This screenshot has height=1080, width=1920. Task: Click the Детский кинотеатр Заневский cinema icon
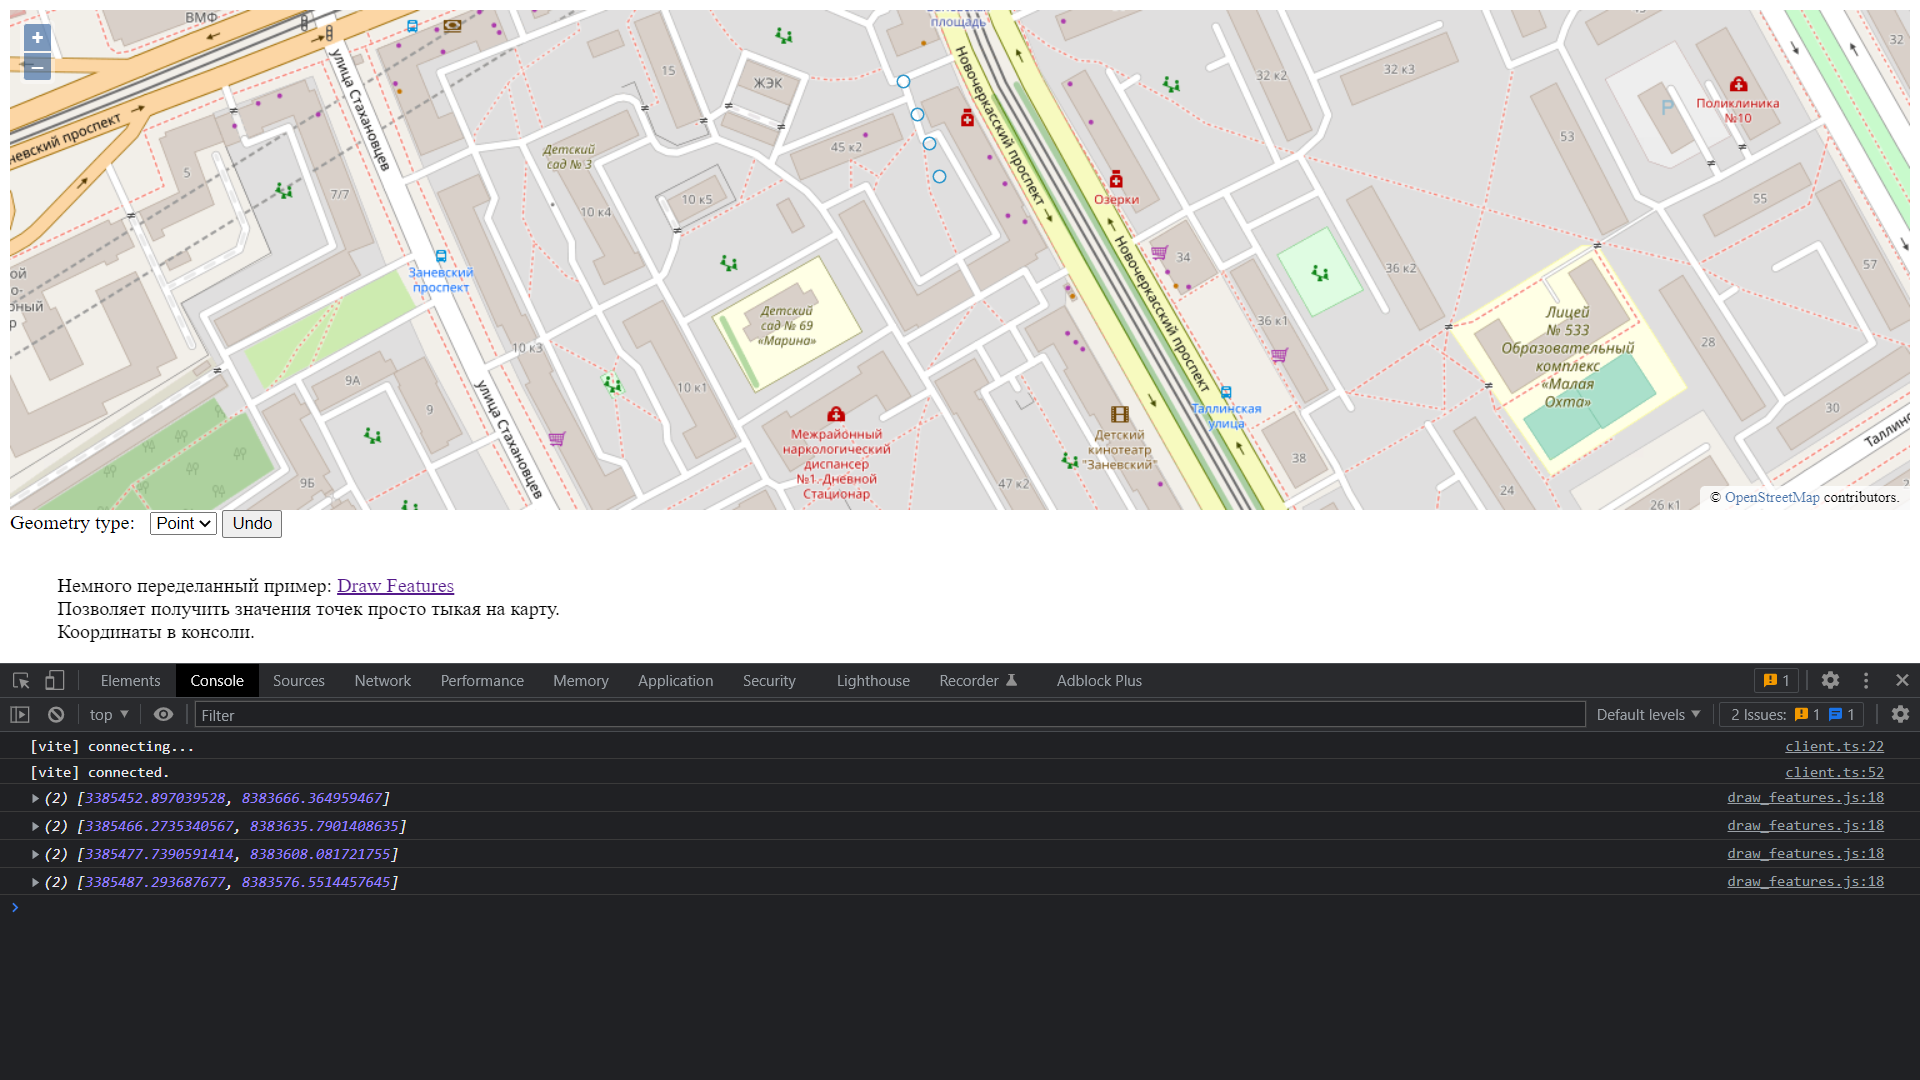point(1120,414)
